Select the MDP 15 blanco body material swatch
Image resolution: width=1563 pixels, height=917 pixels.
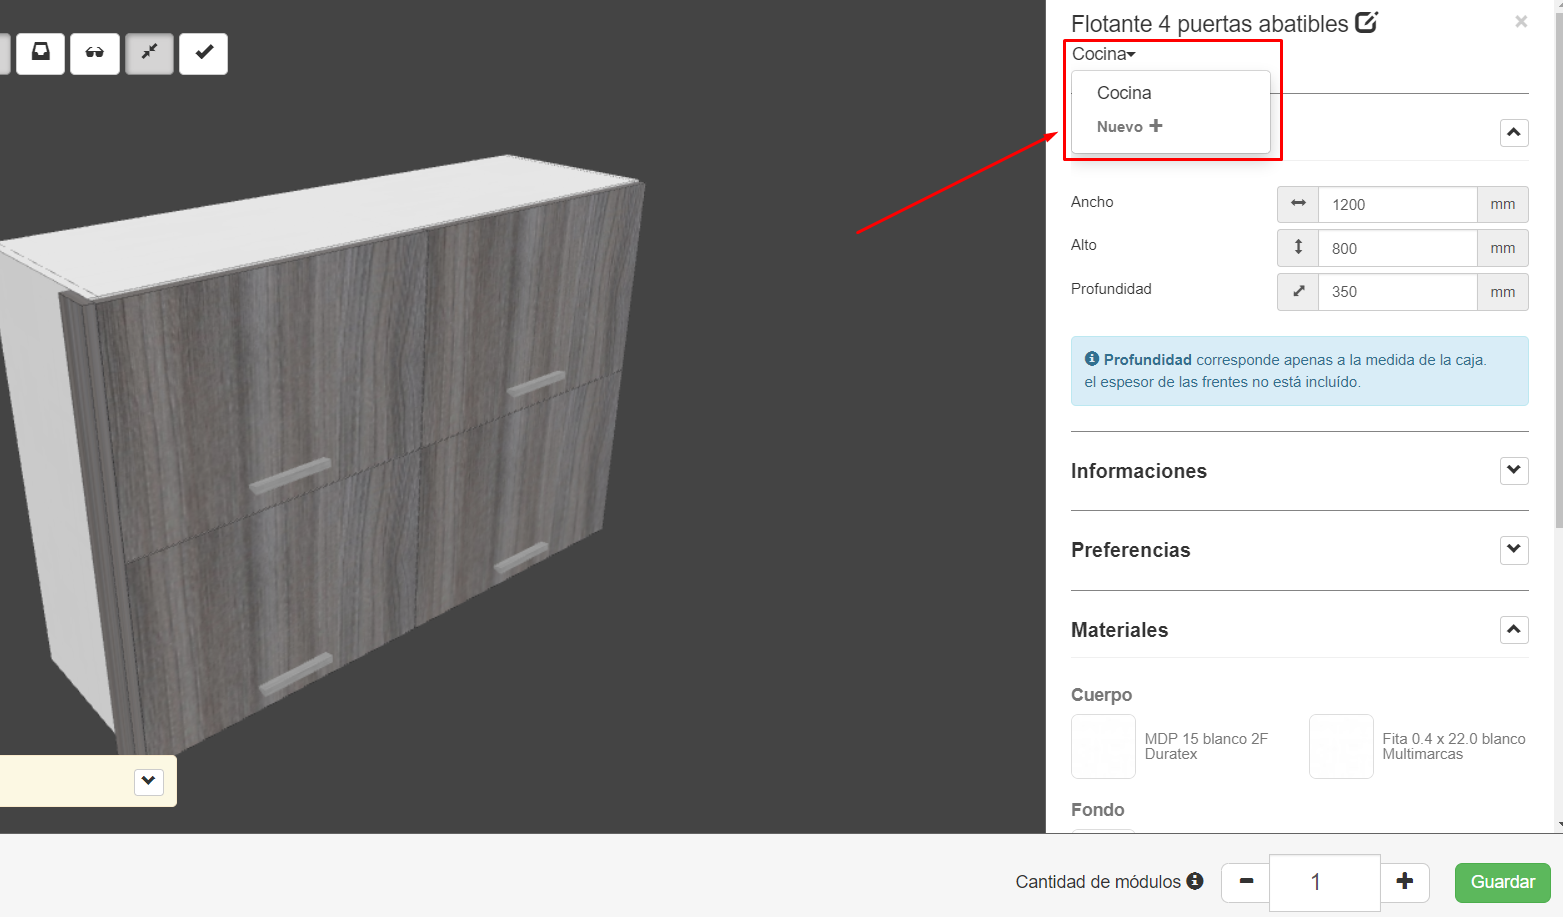click(x=1103, y=746)
